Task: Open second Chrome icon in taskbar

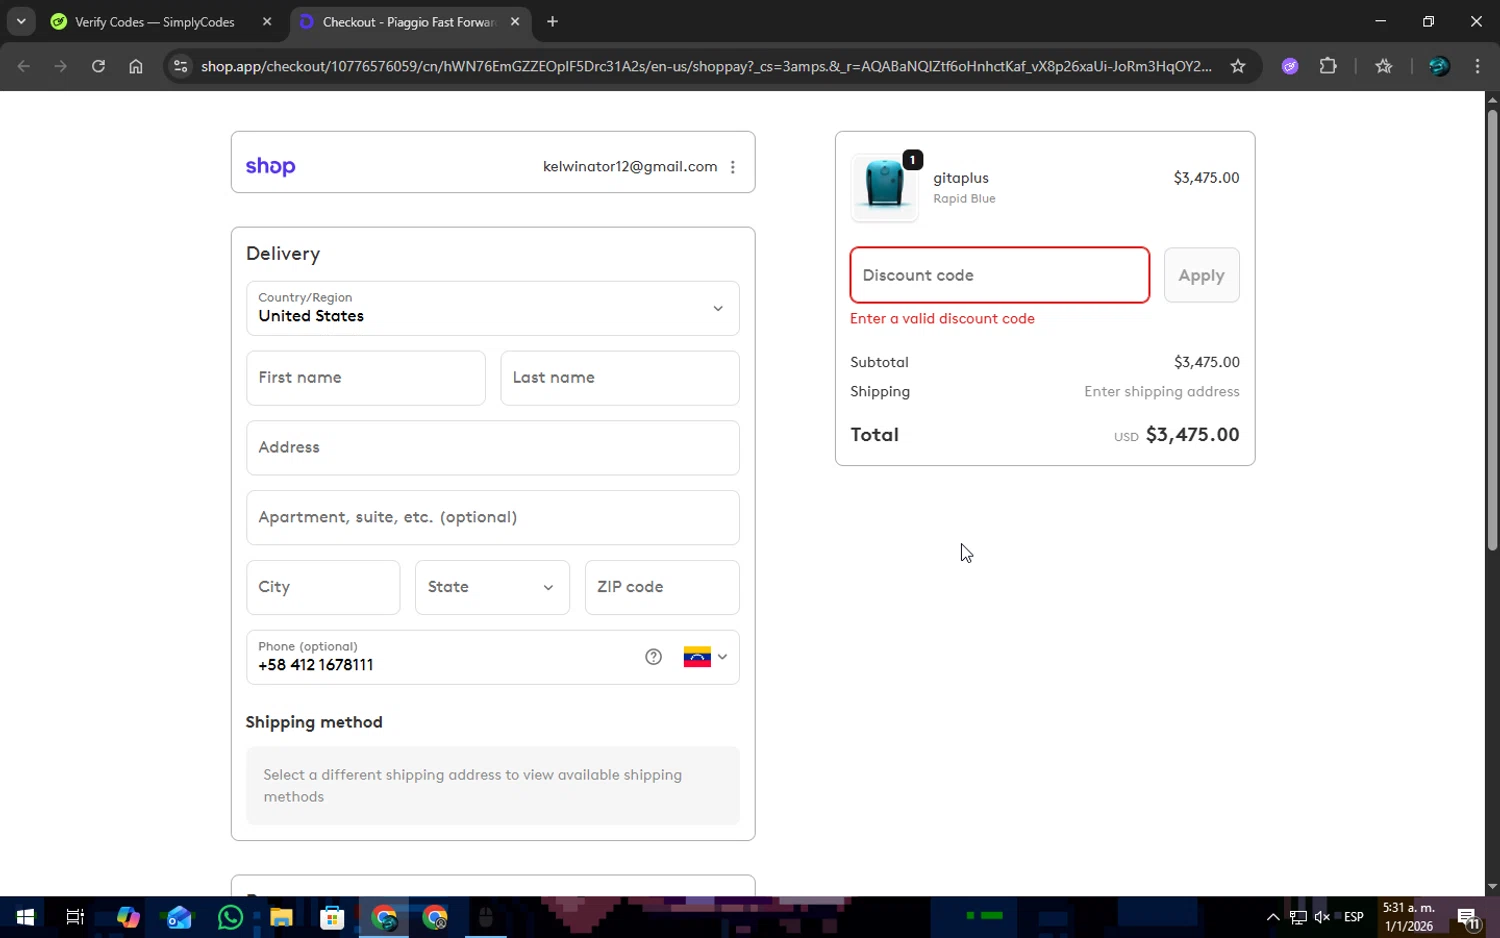Action: (x=435, y=917)
